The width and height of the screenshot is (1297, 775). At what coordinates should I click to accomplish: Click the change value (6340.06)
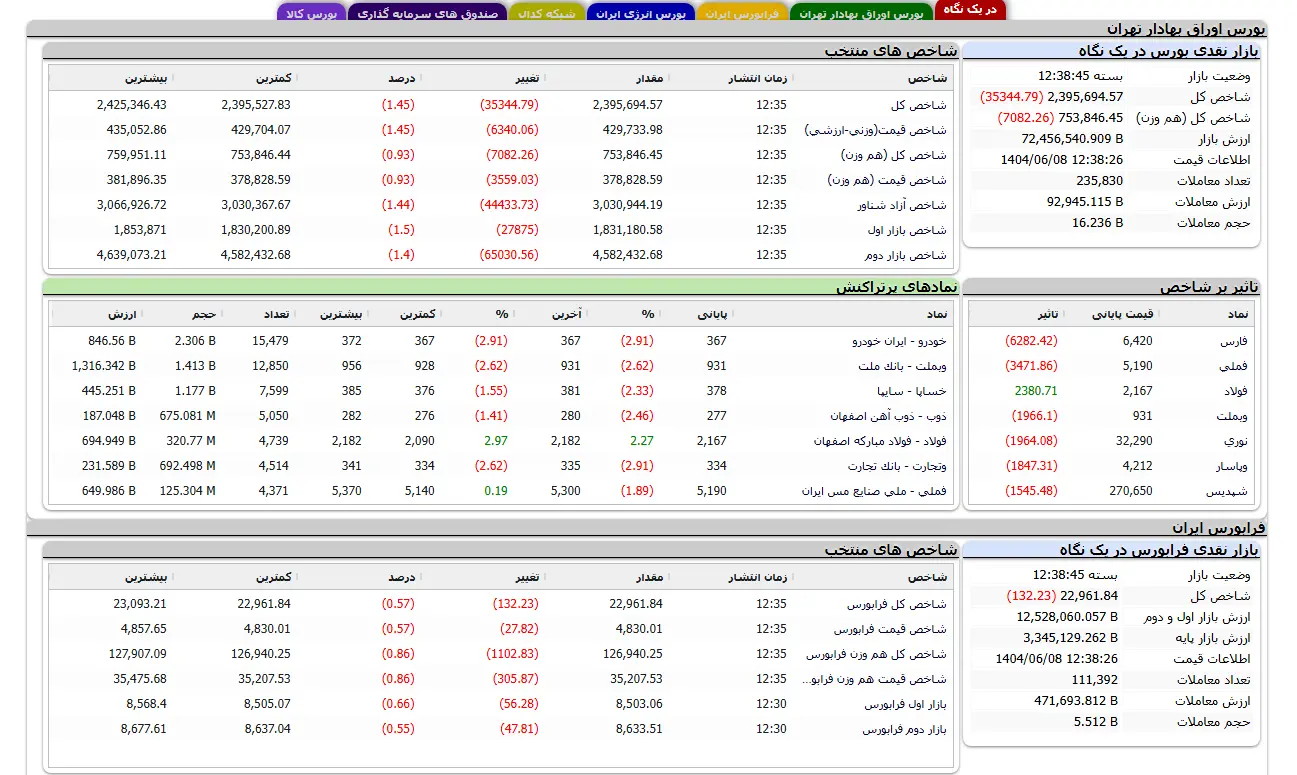[512, 130]
